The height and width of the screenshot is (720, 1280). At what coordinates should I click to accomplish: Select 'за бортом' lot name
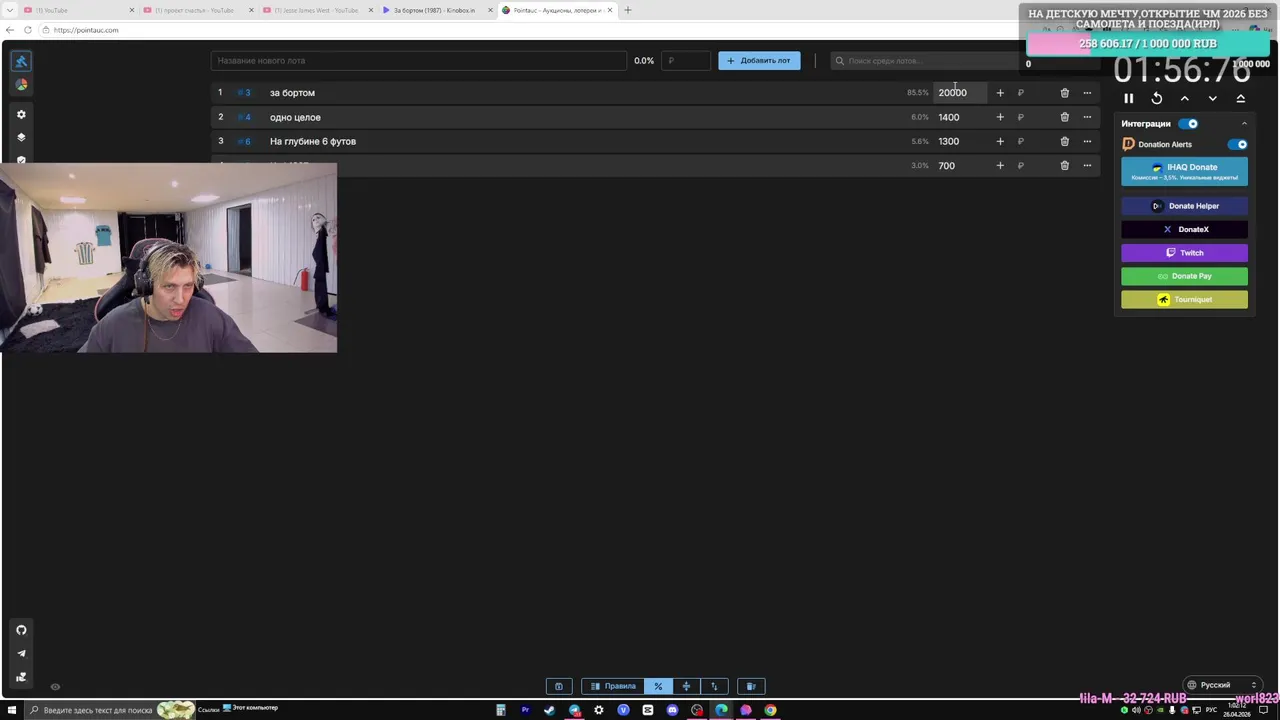[x=292, y=93]
